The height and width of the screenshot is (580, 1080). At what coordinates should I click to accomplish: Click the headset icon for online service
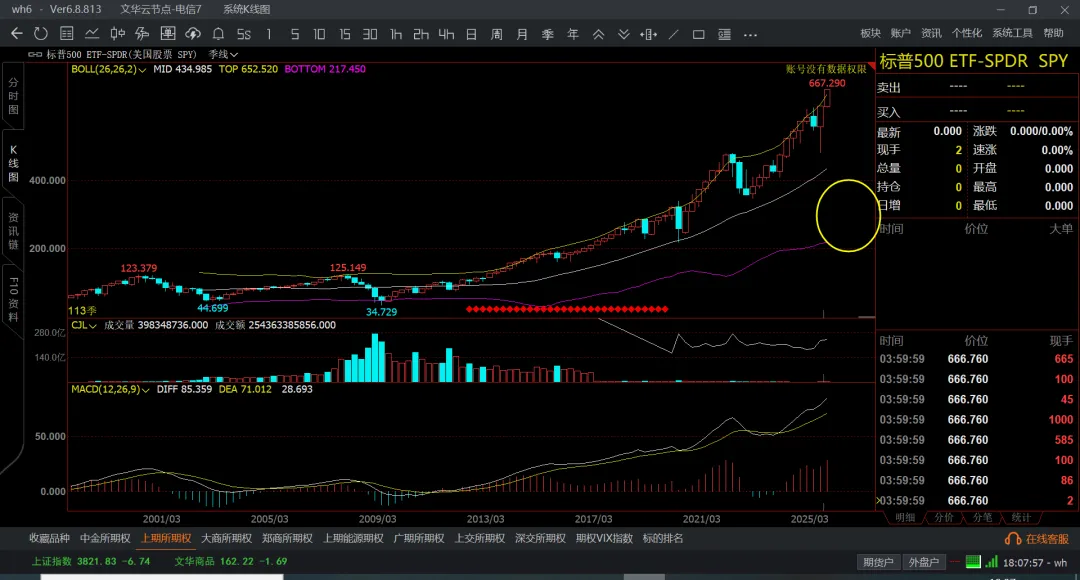pyautogui.click(x=1012, y=539)
